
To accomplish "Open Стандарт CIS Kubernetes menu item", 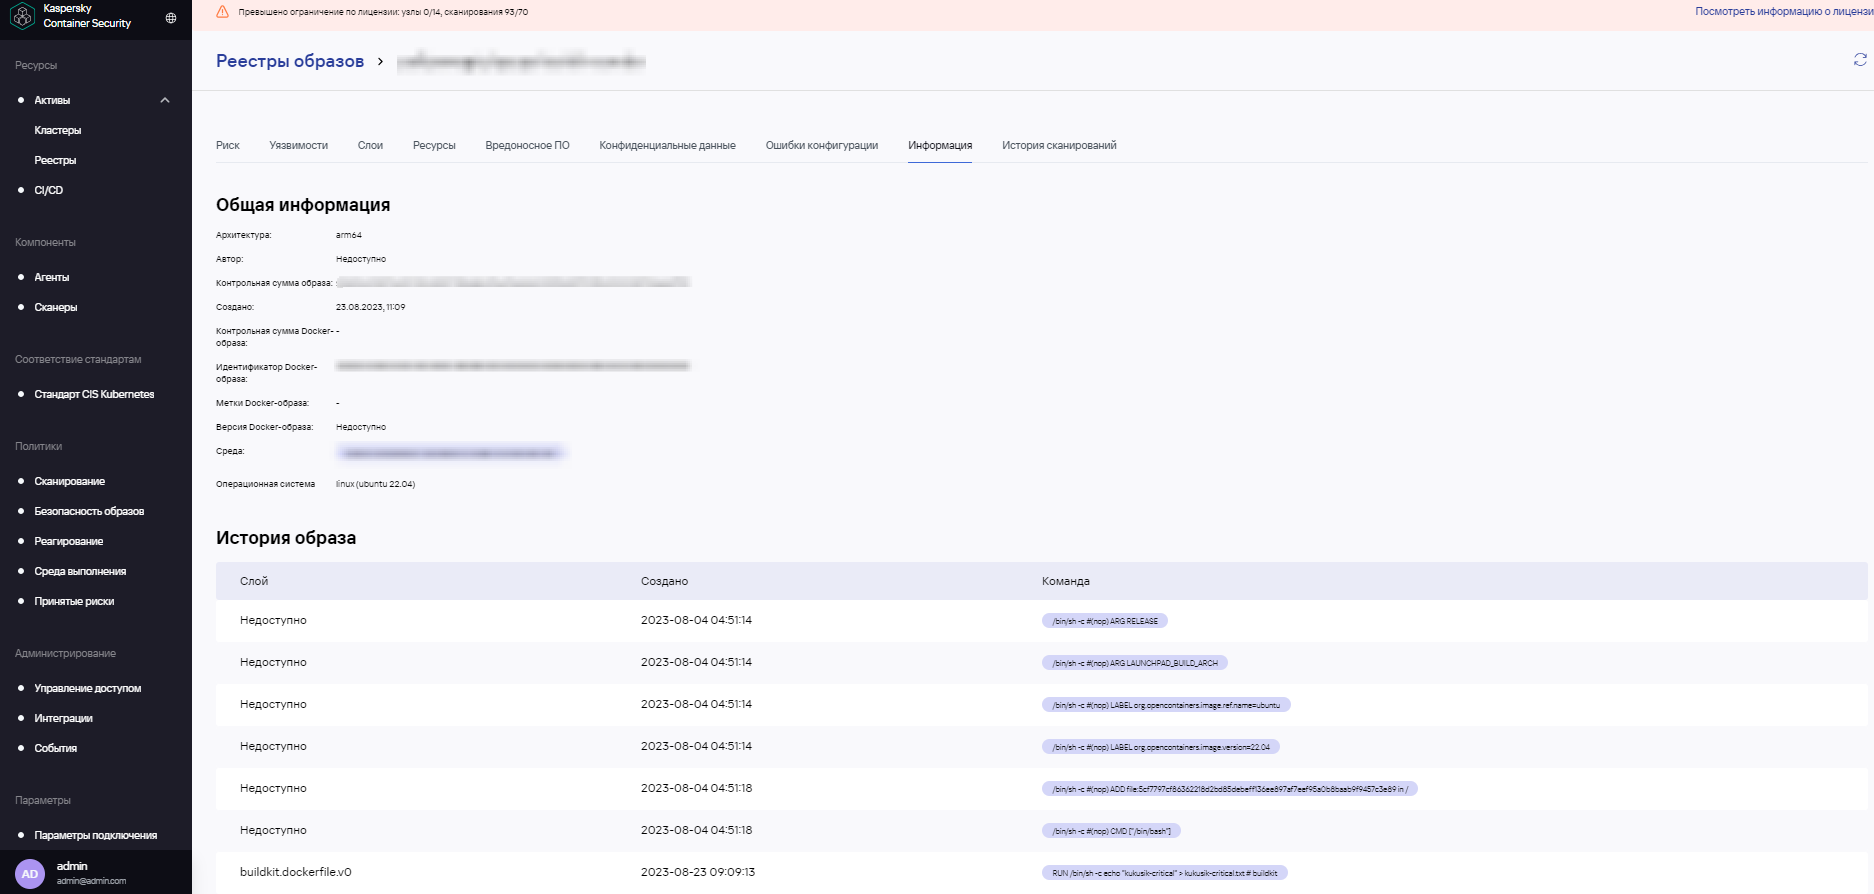I will point(94,394).
